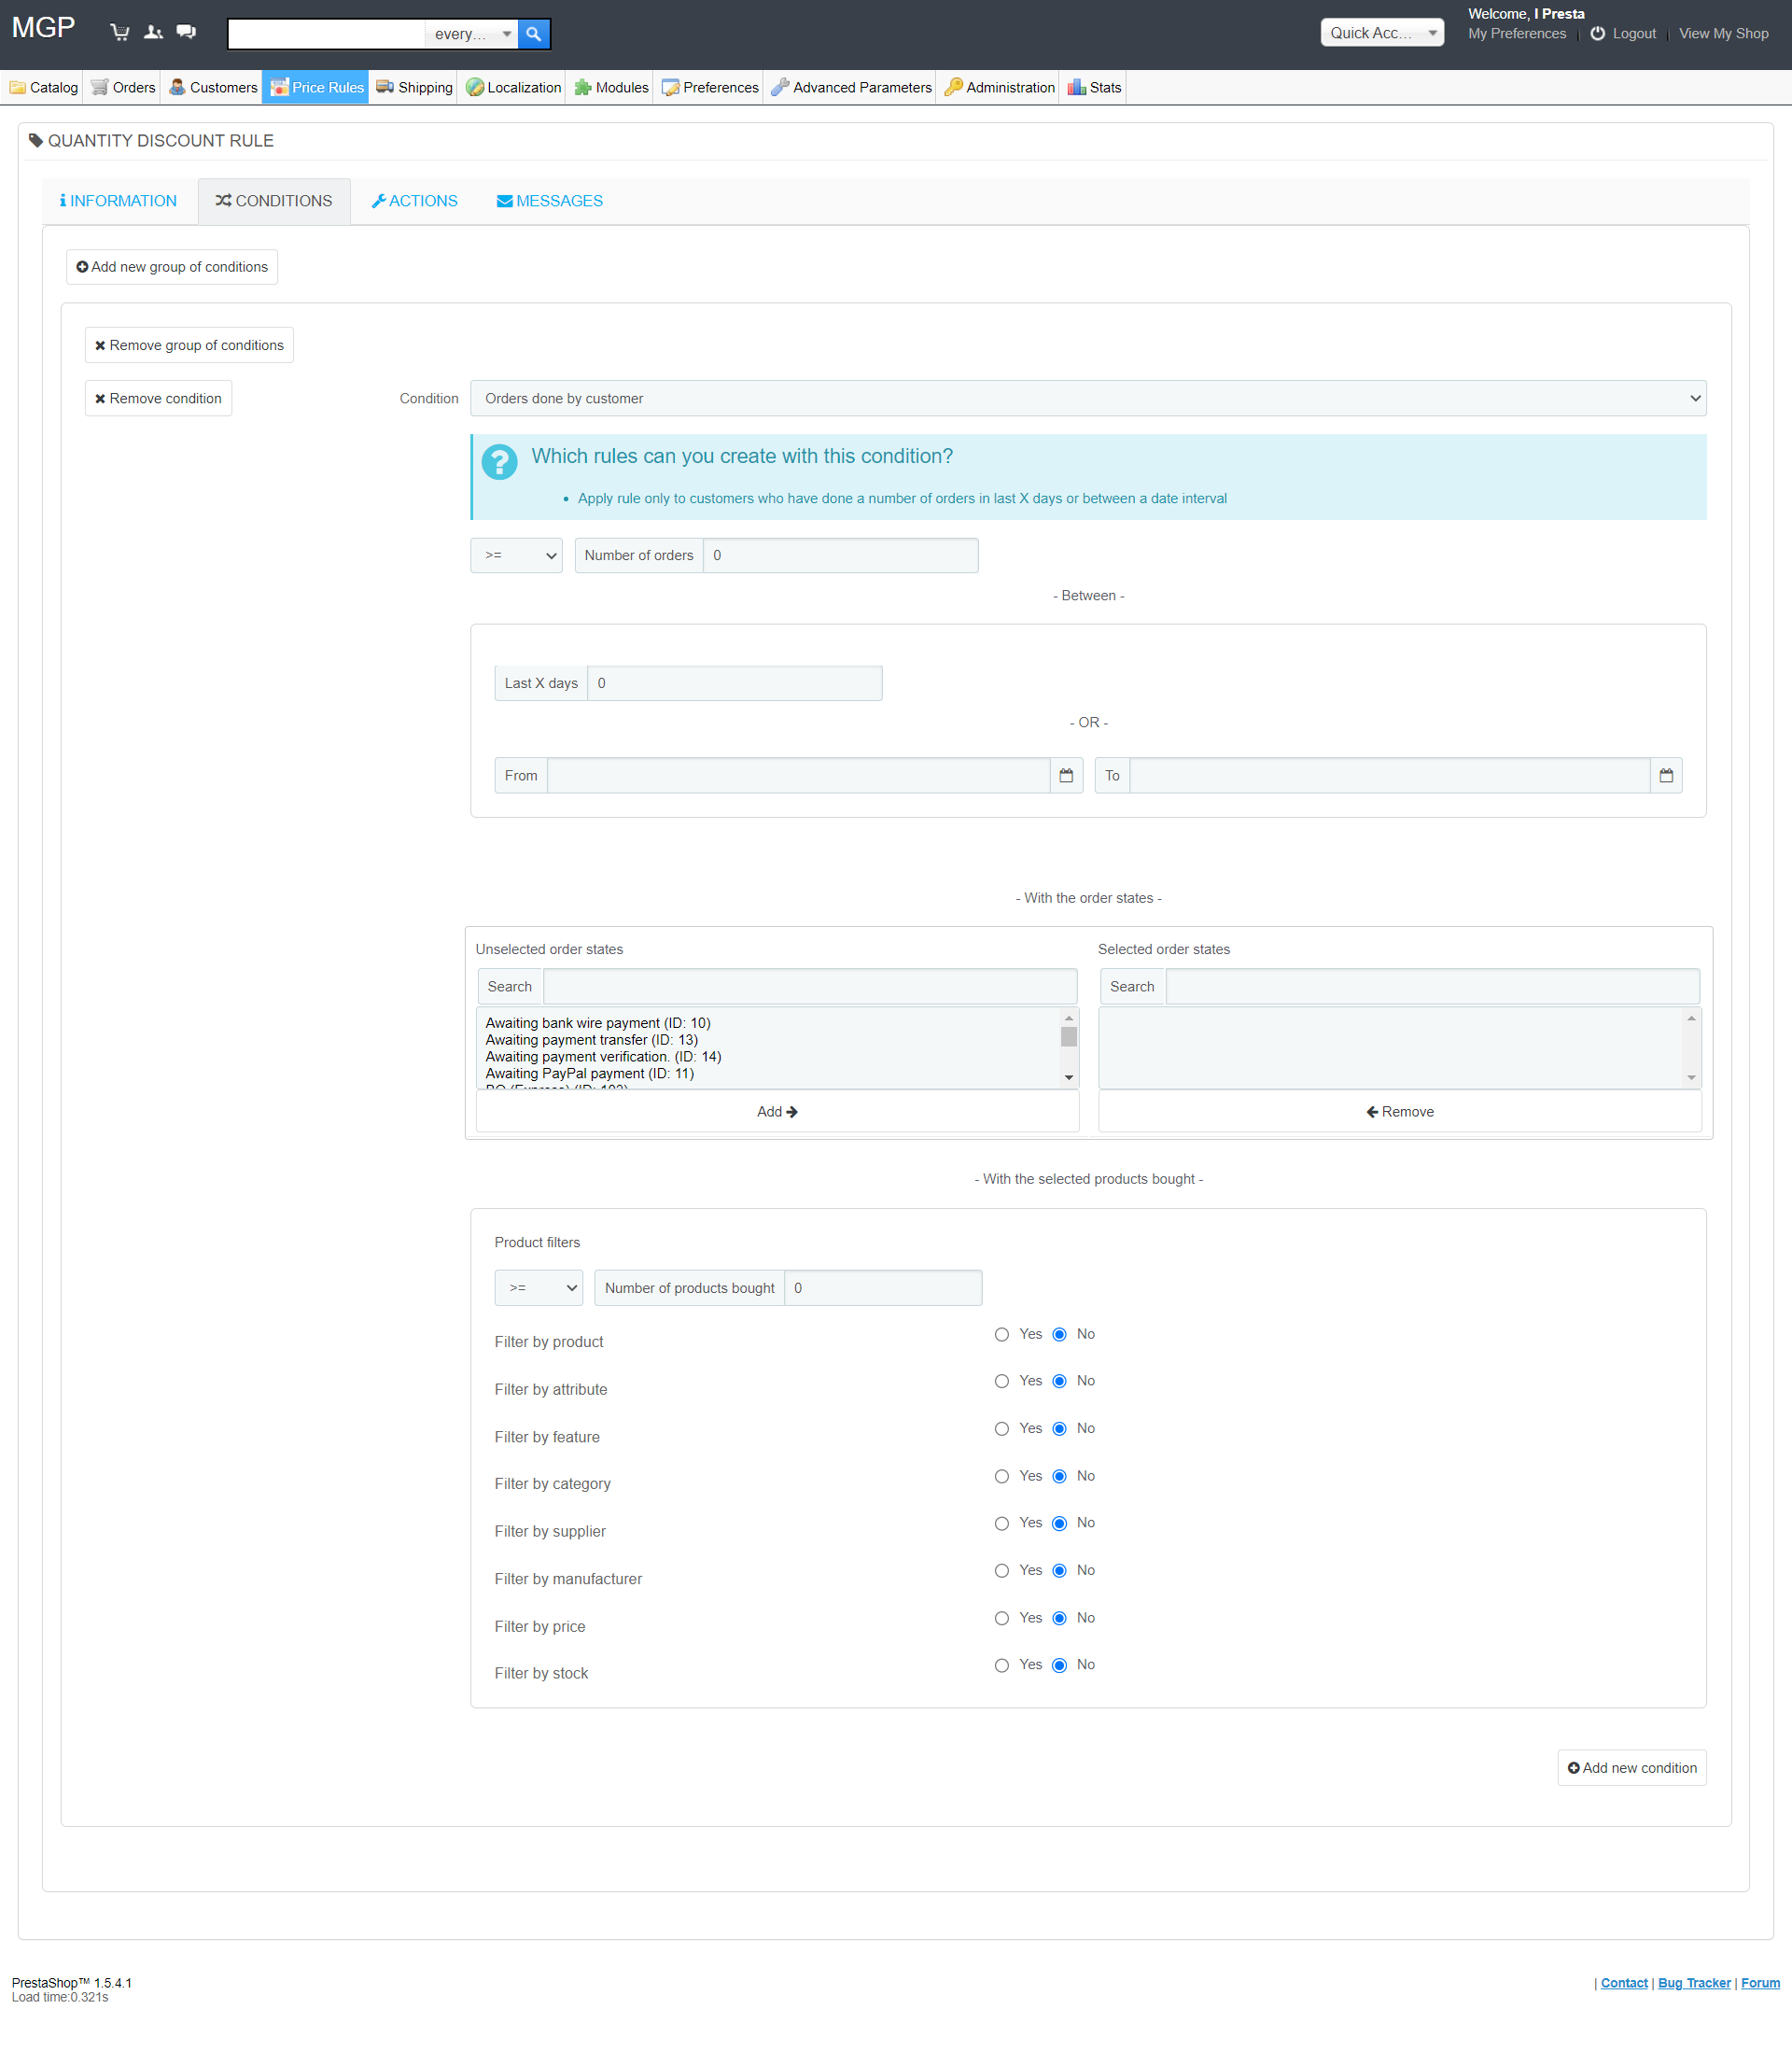Viewport: 1792px width, 2051px height.
Task: Click the Add new condition button
Action: click(x=1631, y=1768)
